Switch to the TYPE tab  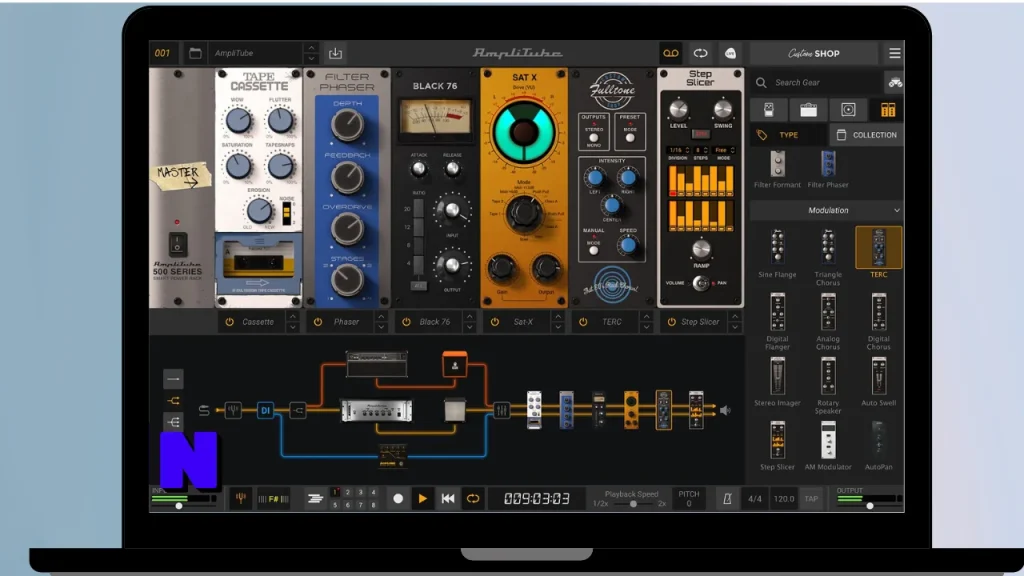pos(788,135)
